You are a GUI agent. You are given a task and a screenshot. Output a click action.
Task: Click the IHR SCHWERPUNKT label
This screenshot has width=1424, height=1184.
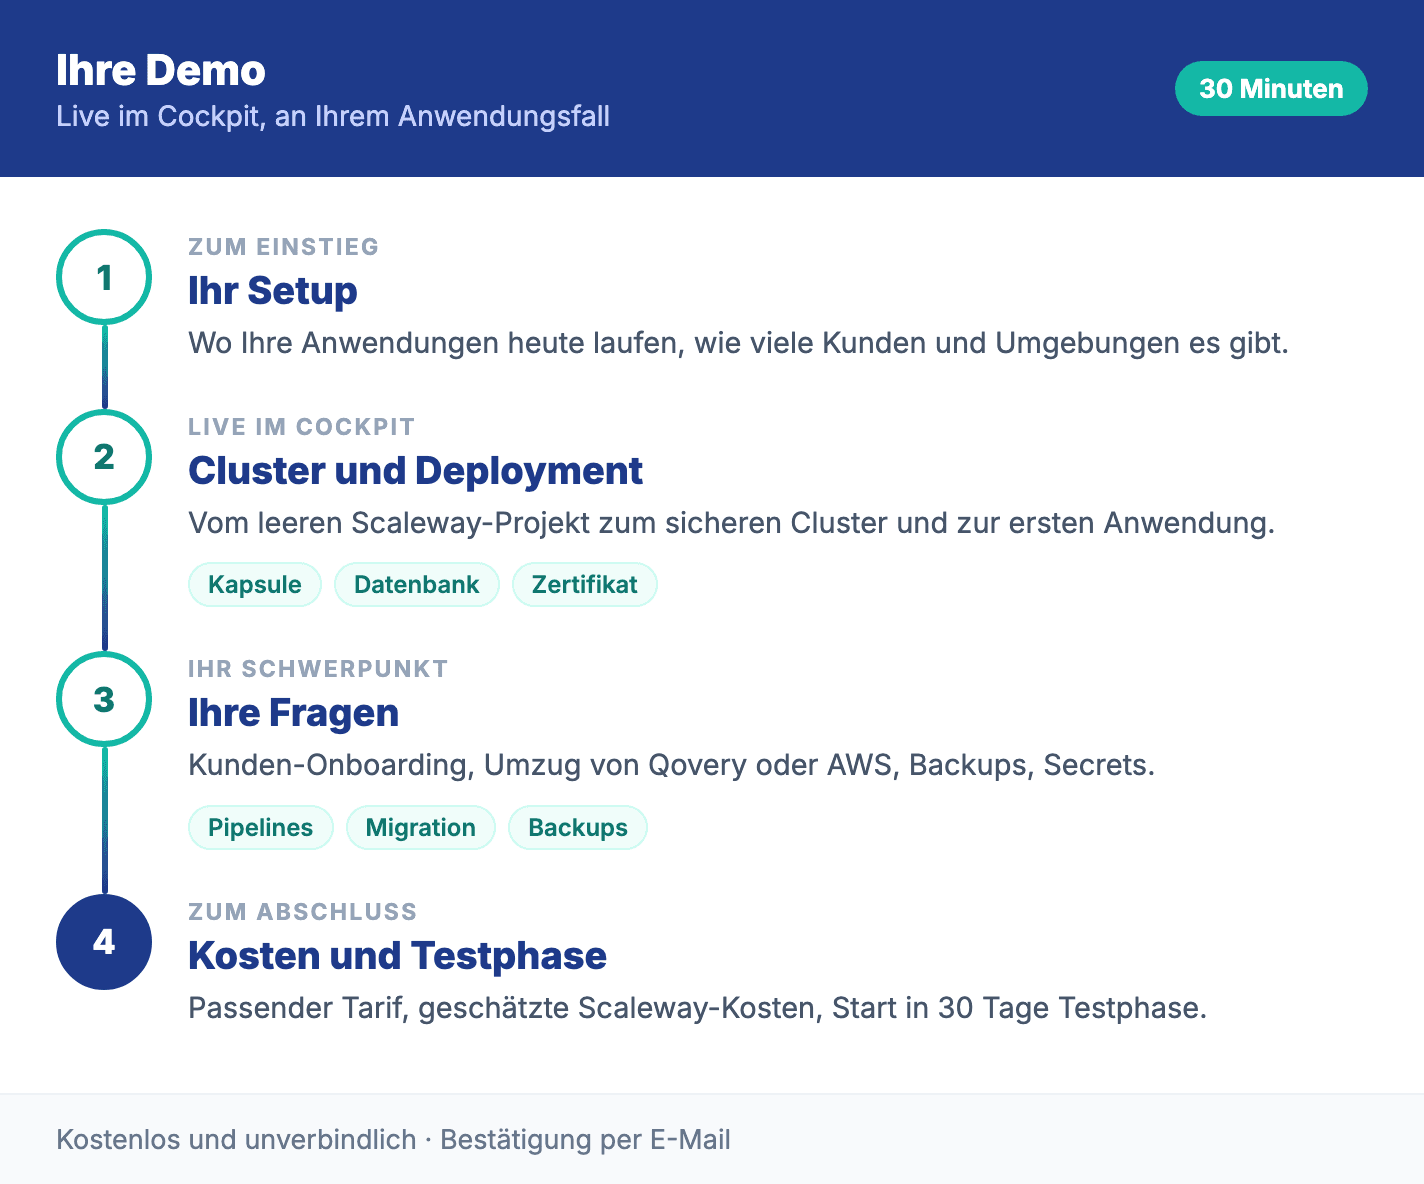tap(318, 669)
